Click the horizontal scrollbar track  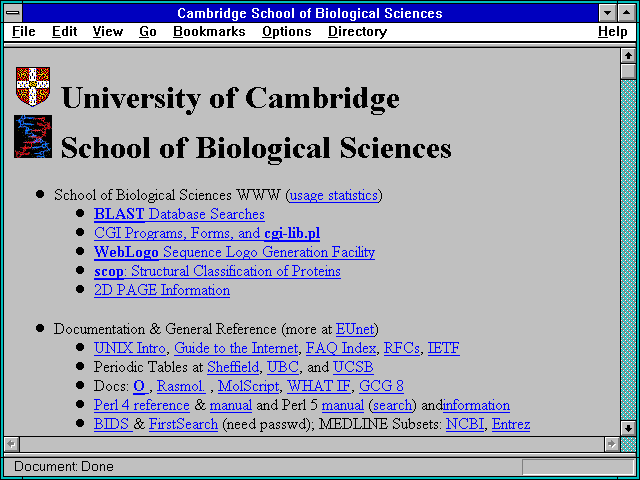point(312,444)
